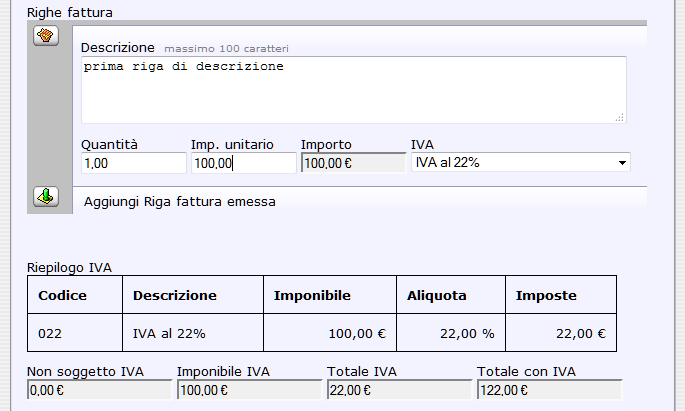Click the Aggiungi Riga fattura emessa link

pyautogui.click(x=180, y=201)
